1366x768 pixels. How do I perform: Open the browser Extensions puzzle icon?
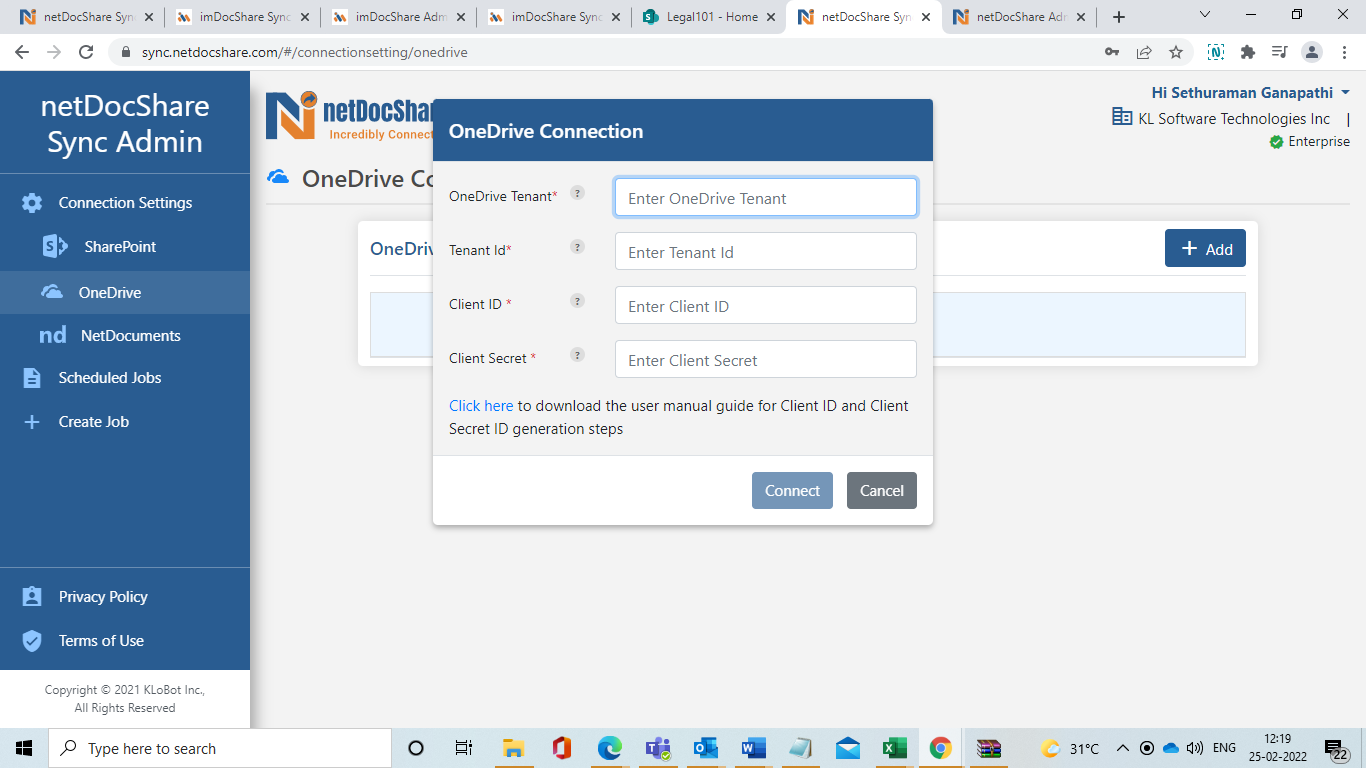(1248, 52)
